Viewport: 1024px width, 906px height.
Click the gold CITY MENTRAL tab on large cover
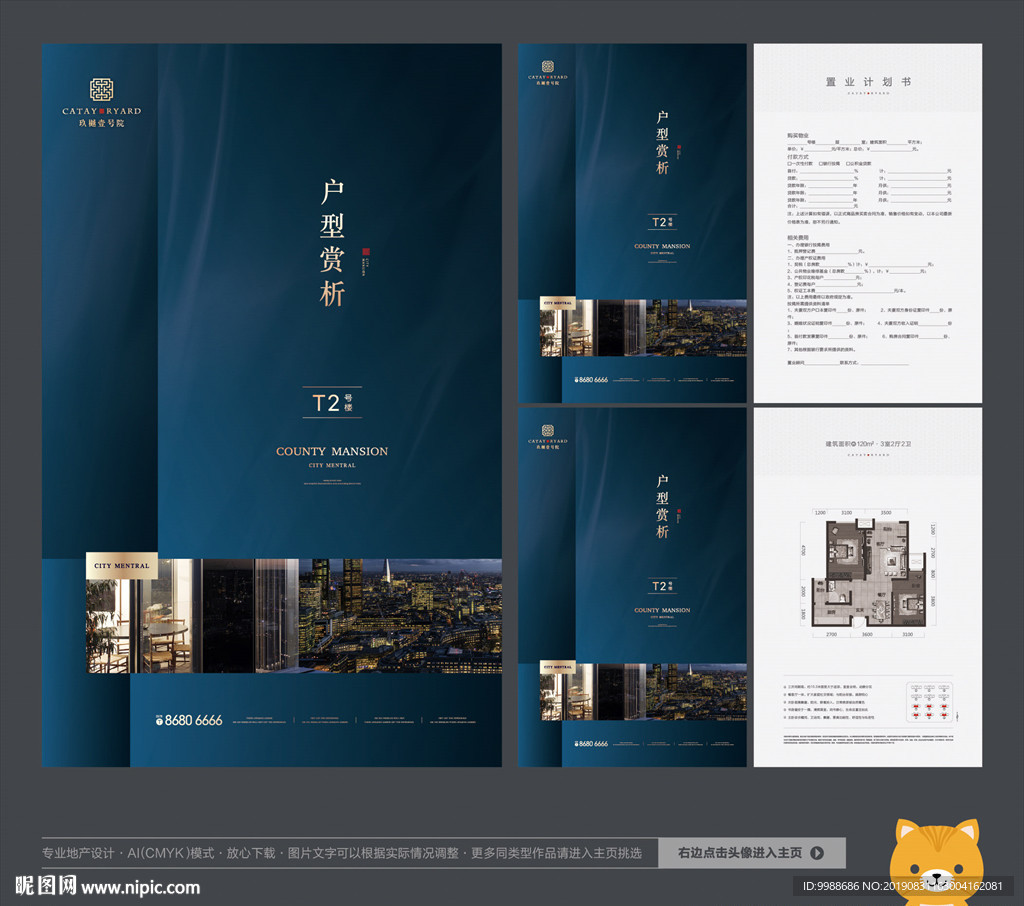point(121,566)
